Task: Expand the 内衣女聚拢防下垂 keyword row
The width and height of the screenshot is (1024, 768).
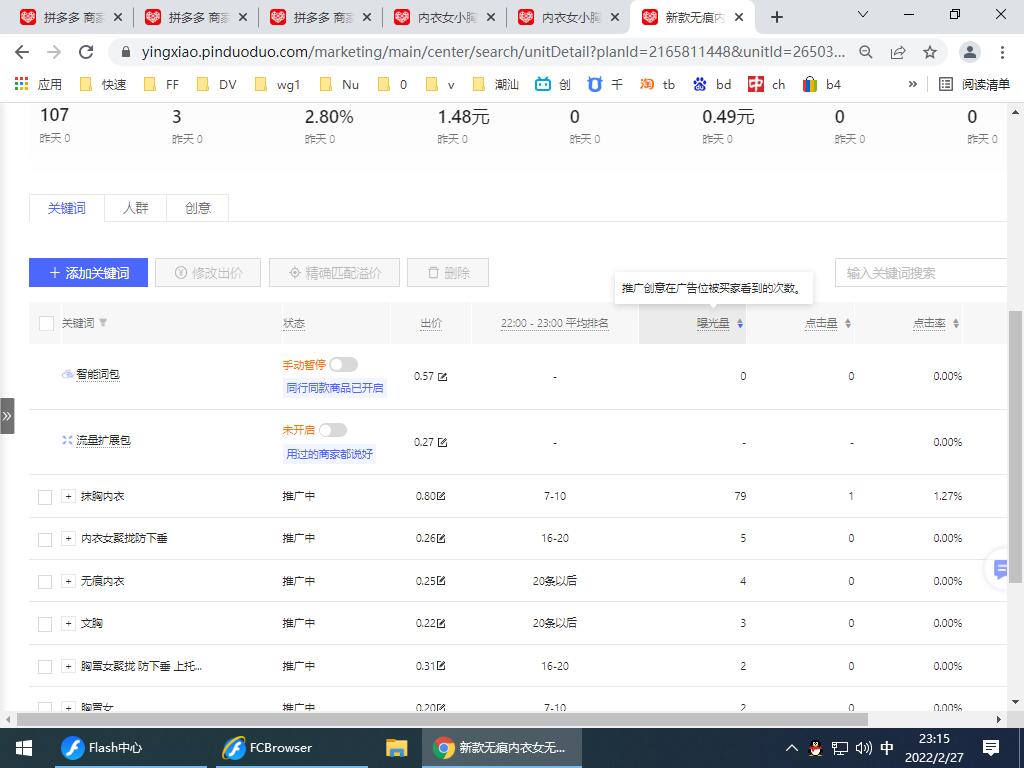Action: 69,538
